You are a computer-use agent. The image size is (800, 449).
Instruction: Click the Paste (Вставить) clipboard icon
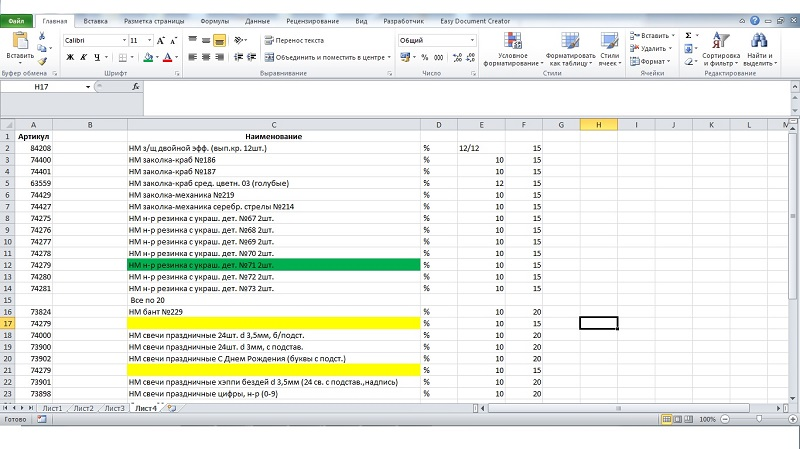pyautogui.click(x=19, y=41)
